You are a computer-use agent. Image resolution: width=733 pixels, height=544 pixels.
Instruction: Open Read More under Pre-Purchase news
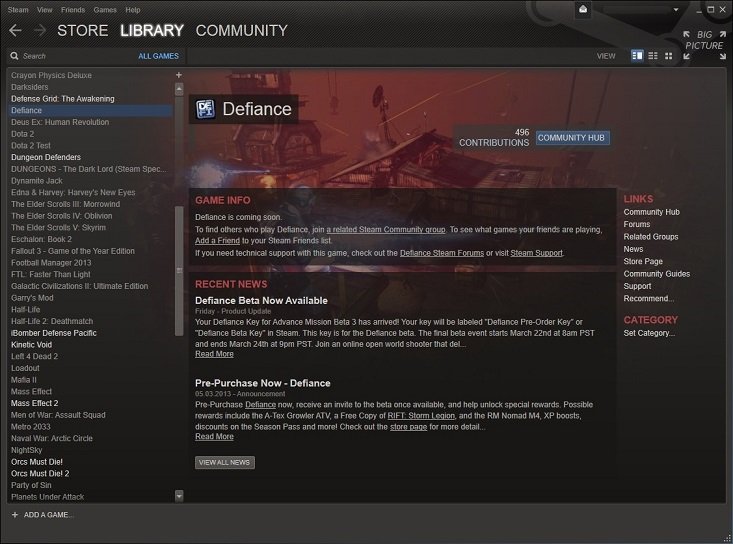click(x=214, y=437)
